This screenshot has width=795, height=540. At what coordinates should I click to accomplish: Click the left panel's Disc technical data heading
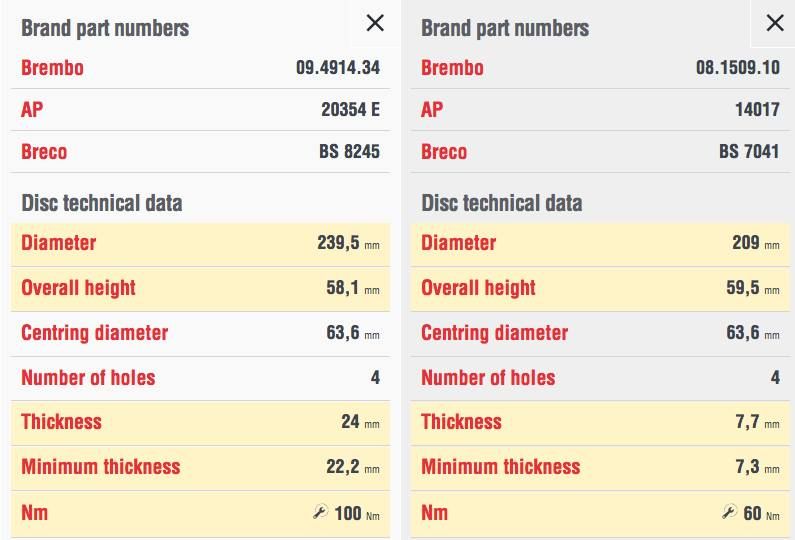pyautogui.click(x=102, y=203)
